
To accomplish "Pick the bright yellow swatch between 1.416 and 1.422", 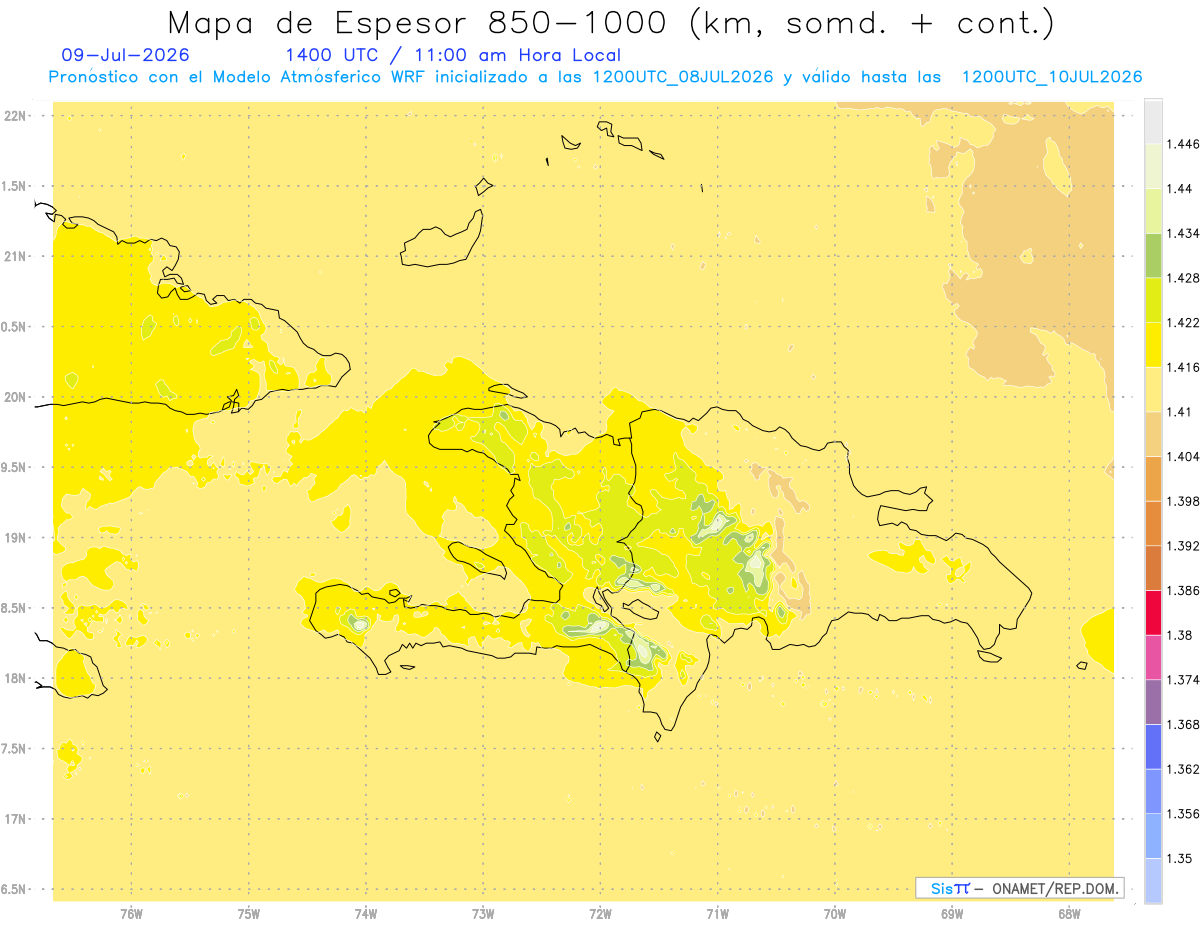I will [x=1153, y=345].
